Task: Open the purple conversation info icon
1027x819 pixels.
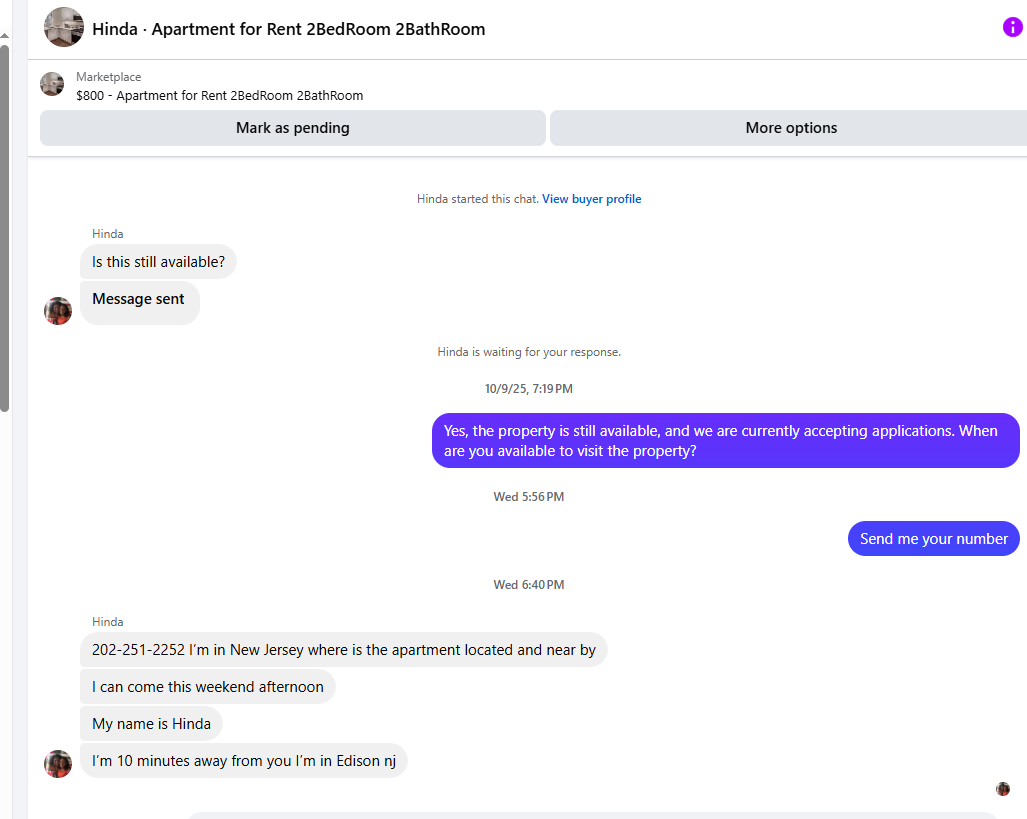Action: [x=1013, y=27]
